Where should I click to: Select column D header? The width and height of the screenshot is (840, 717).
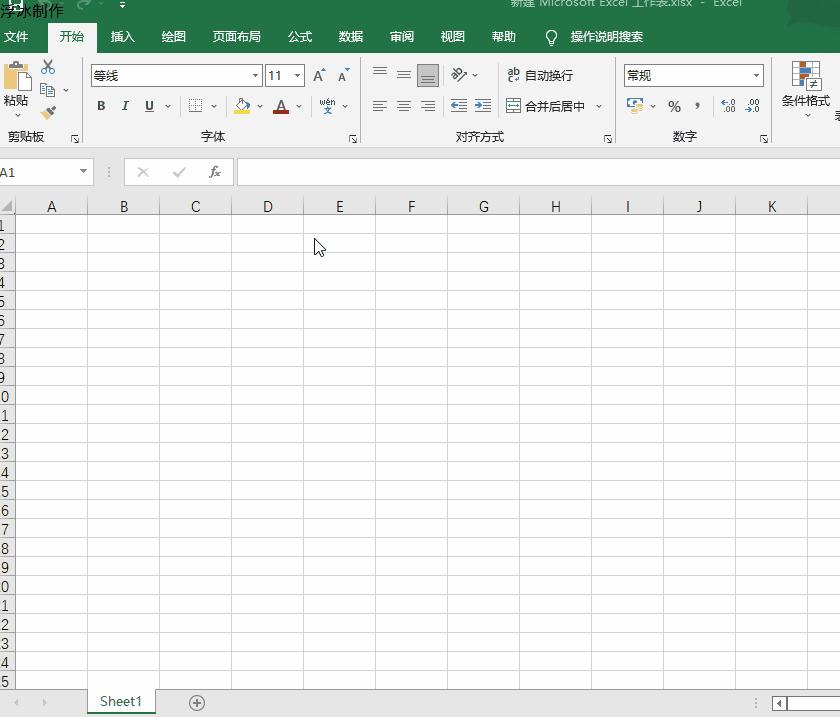267,206
